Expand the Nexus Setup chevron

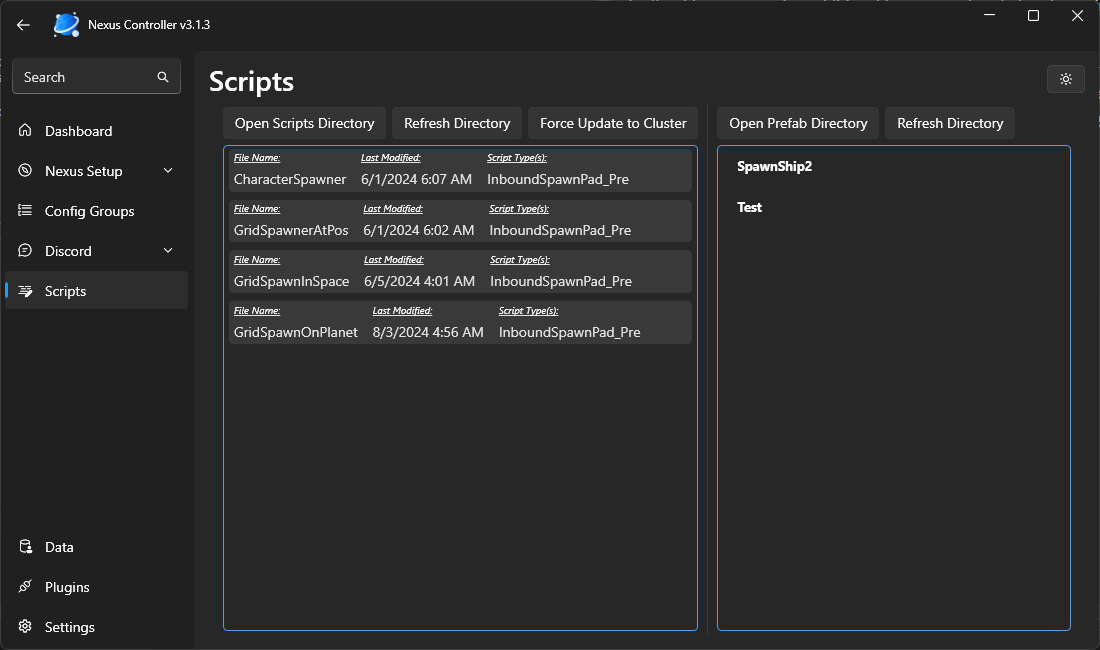point(168,171)
